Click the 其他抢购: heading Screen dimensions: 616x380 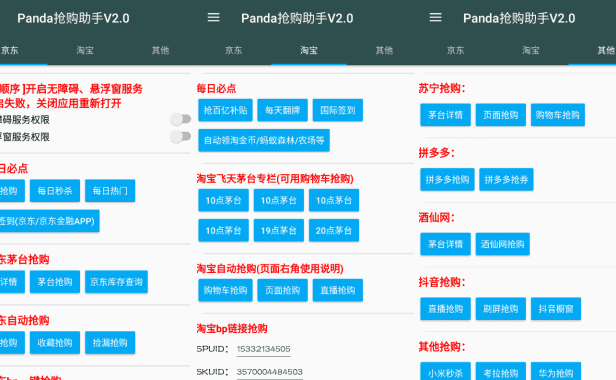[x=442, y=347]
